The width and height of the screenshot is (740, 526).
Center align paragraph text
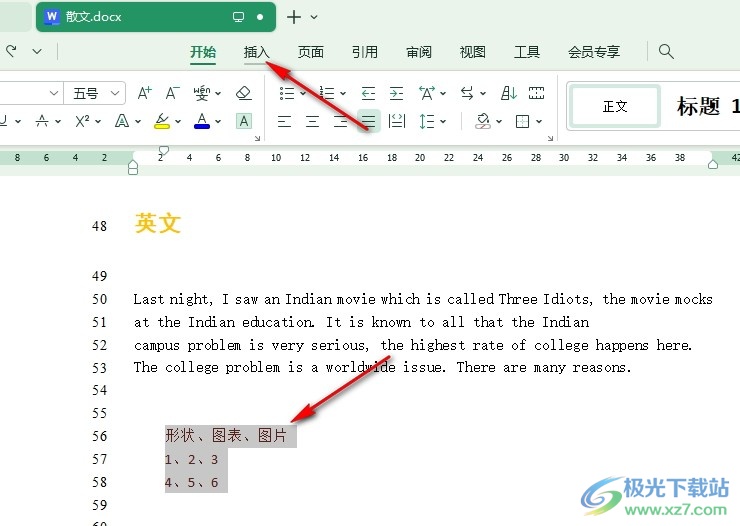point(312,121)
